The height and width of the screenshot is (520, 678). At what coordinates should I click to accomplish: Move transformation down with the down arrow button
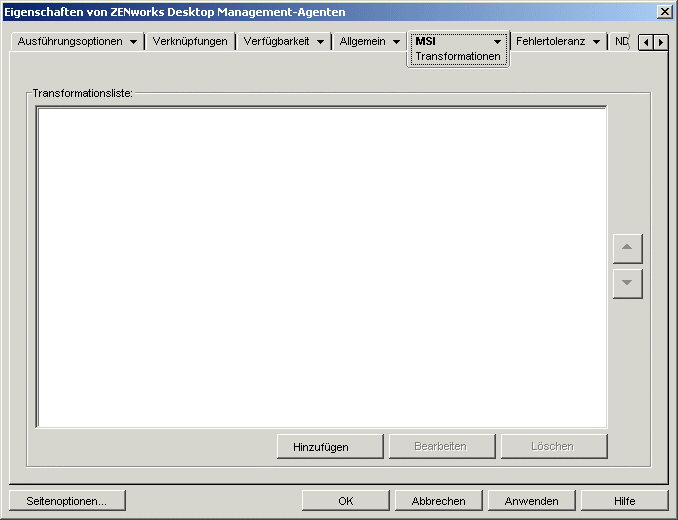(627, 284)
